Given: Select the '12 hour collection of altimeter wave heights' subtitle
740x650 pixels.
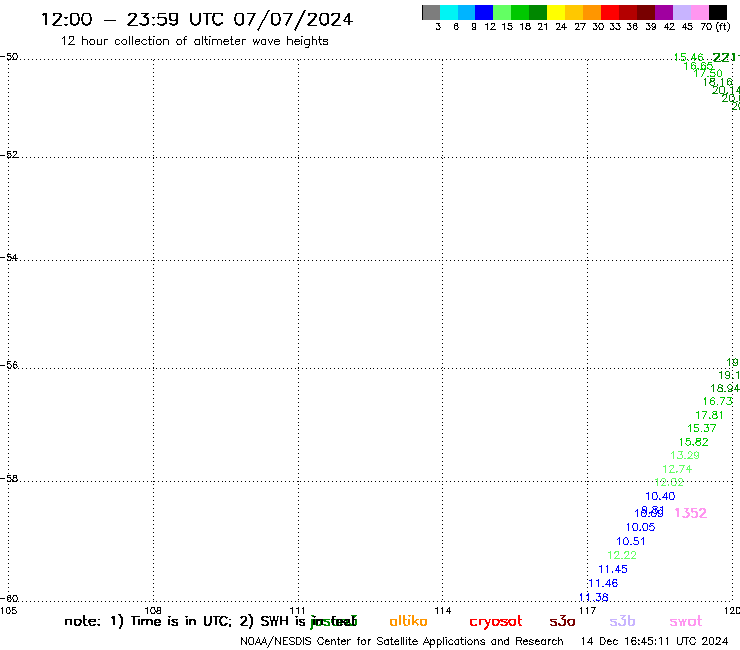Looking at the screenshot, I should click(x=194, y=41).
